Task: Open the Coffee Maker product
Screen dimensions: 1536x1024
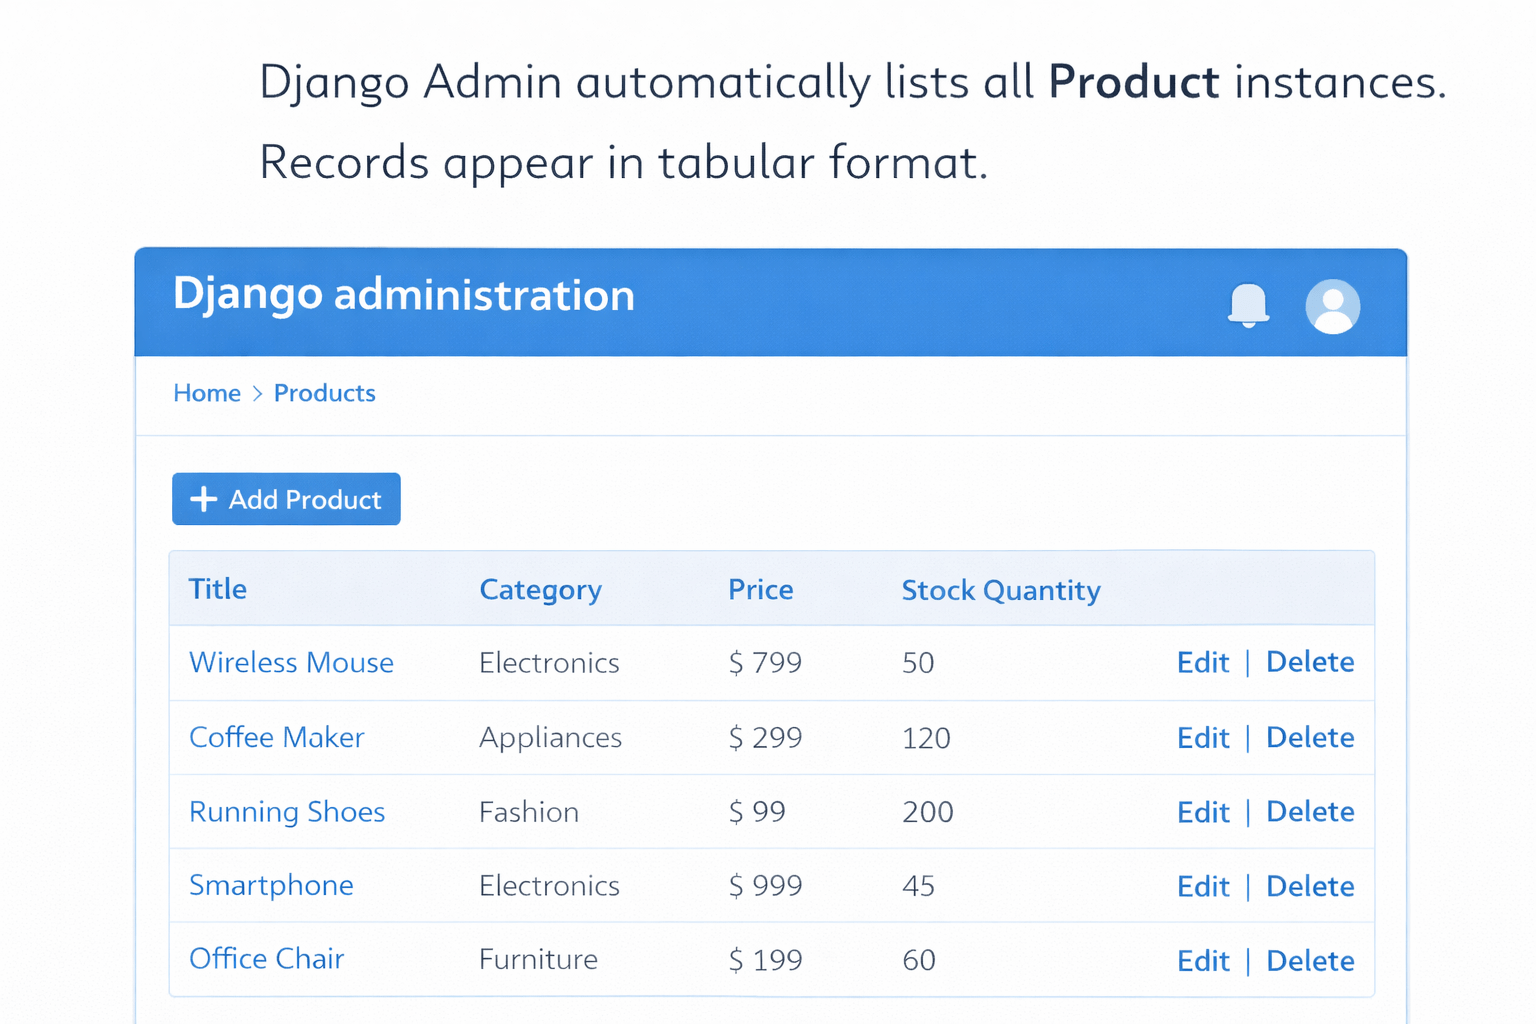Action: 277,737
